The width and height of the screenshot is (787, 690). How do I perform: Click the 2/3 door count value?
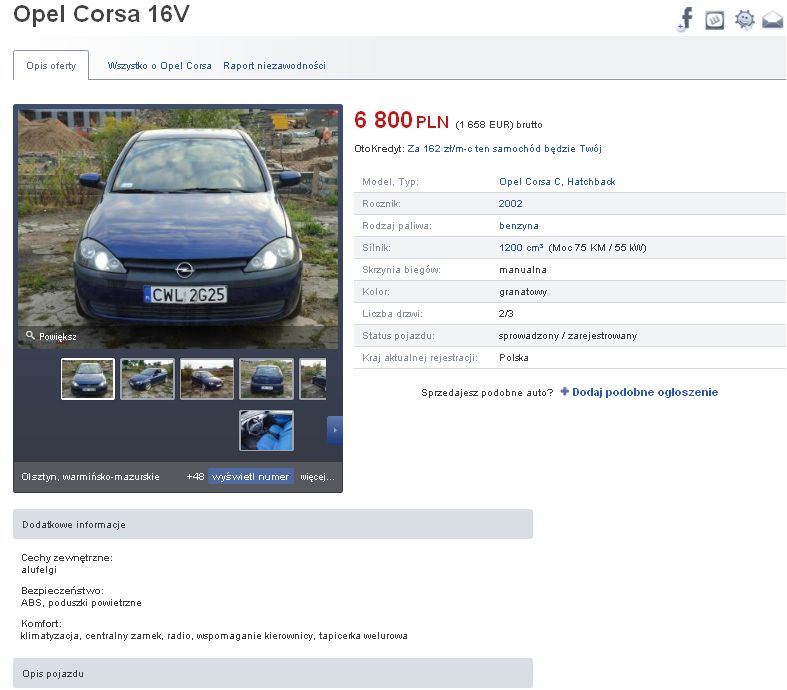506,314
